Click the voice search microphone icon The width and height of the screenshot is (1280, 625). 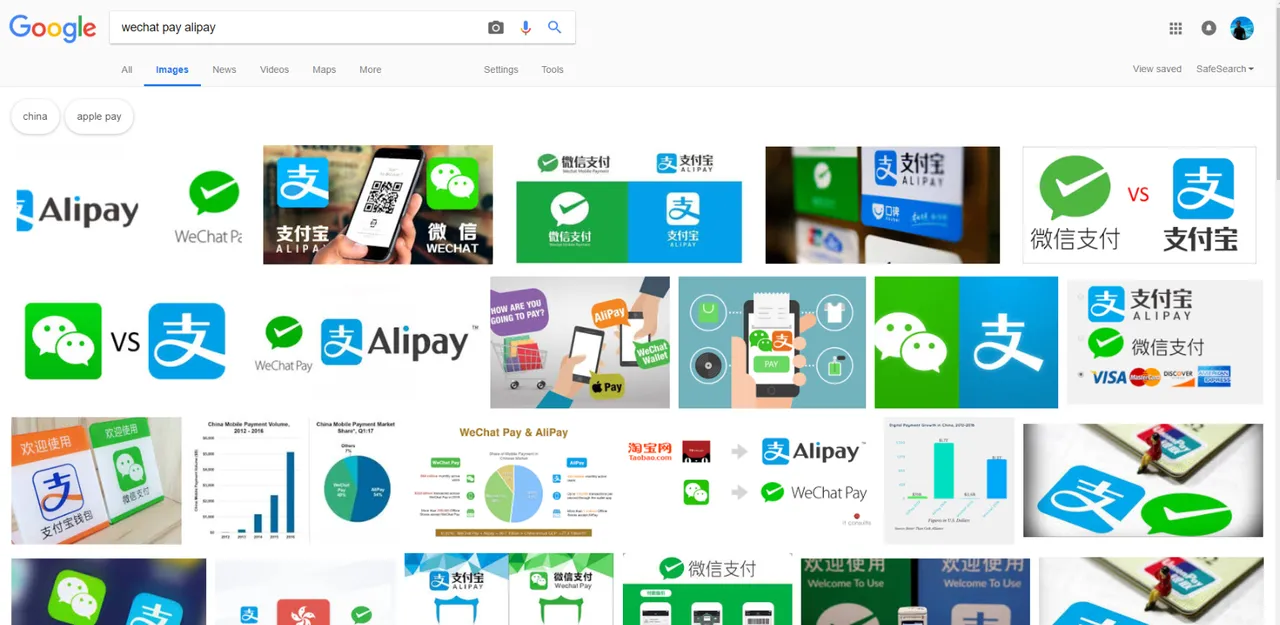[526, 28]
